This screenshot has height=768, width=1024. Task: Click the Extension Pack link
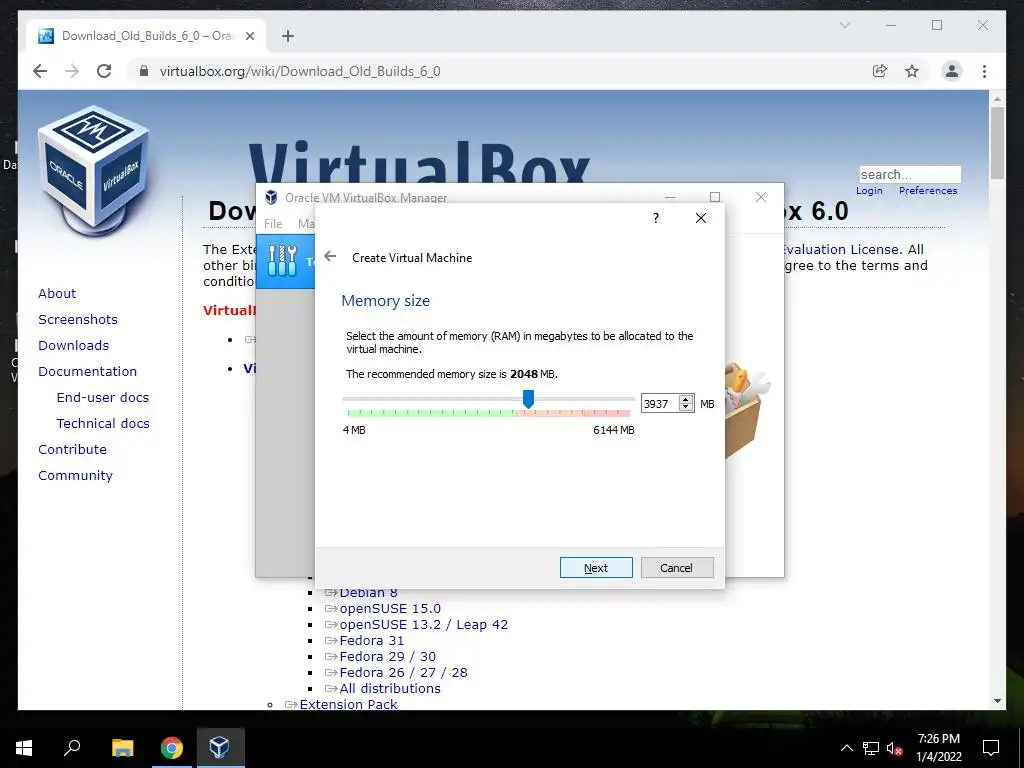click(x=348, y=704)
